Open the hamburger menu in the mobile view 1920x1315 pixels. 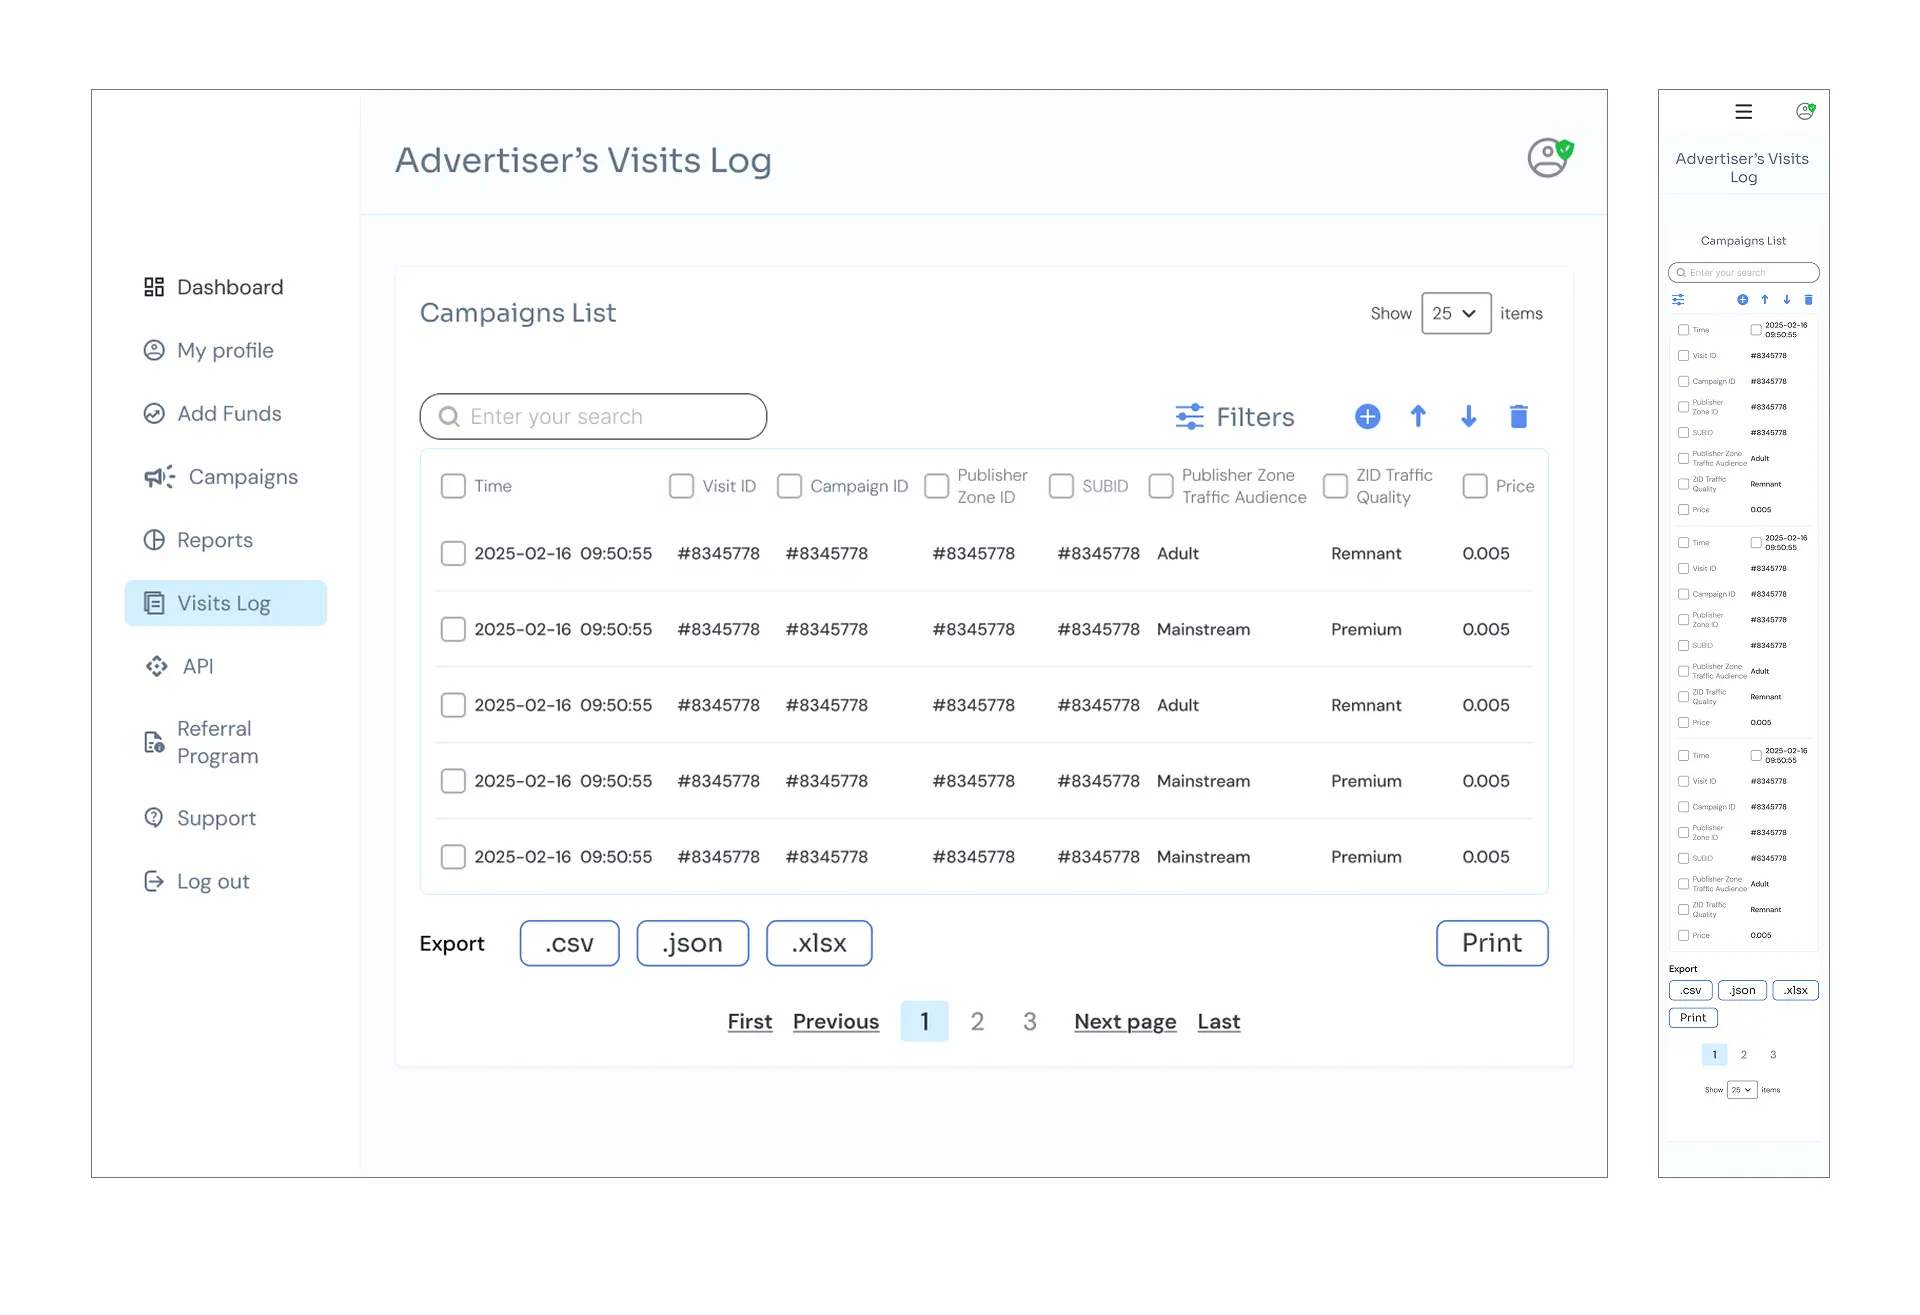point(1743,111)
